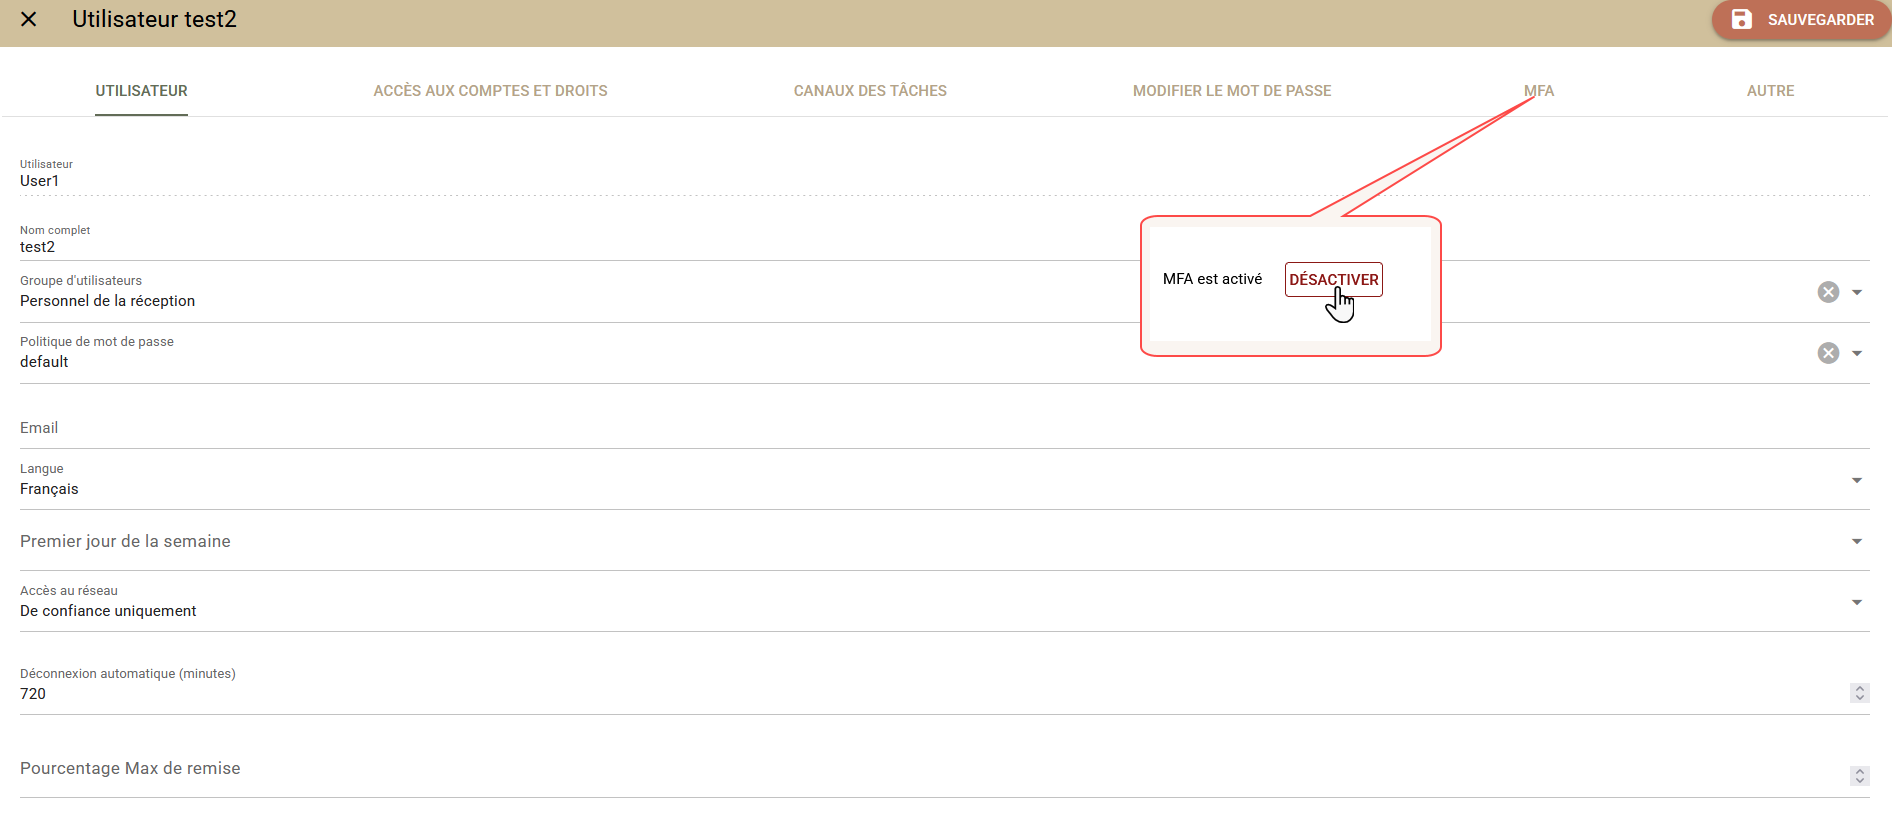Click the Pourcentage Max de remise stepper
Viewport: 1892px width, 815px height.
(1859, 776)
